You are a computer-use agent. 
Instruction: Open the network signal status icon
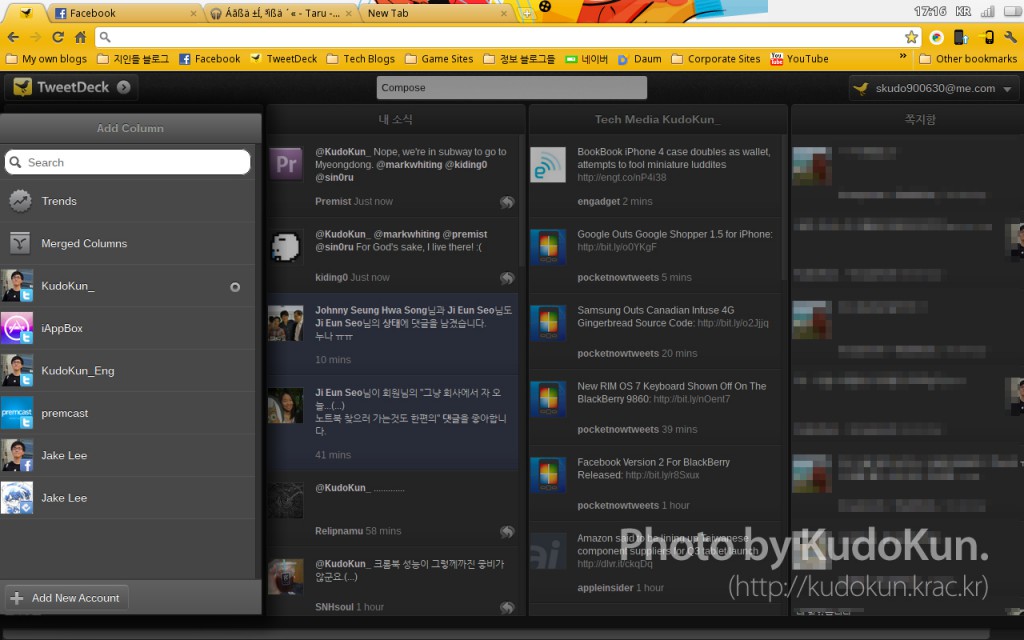click(987, 11)
